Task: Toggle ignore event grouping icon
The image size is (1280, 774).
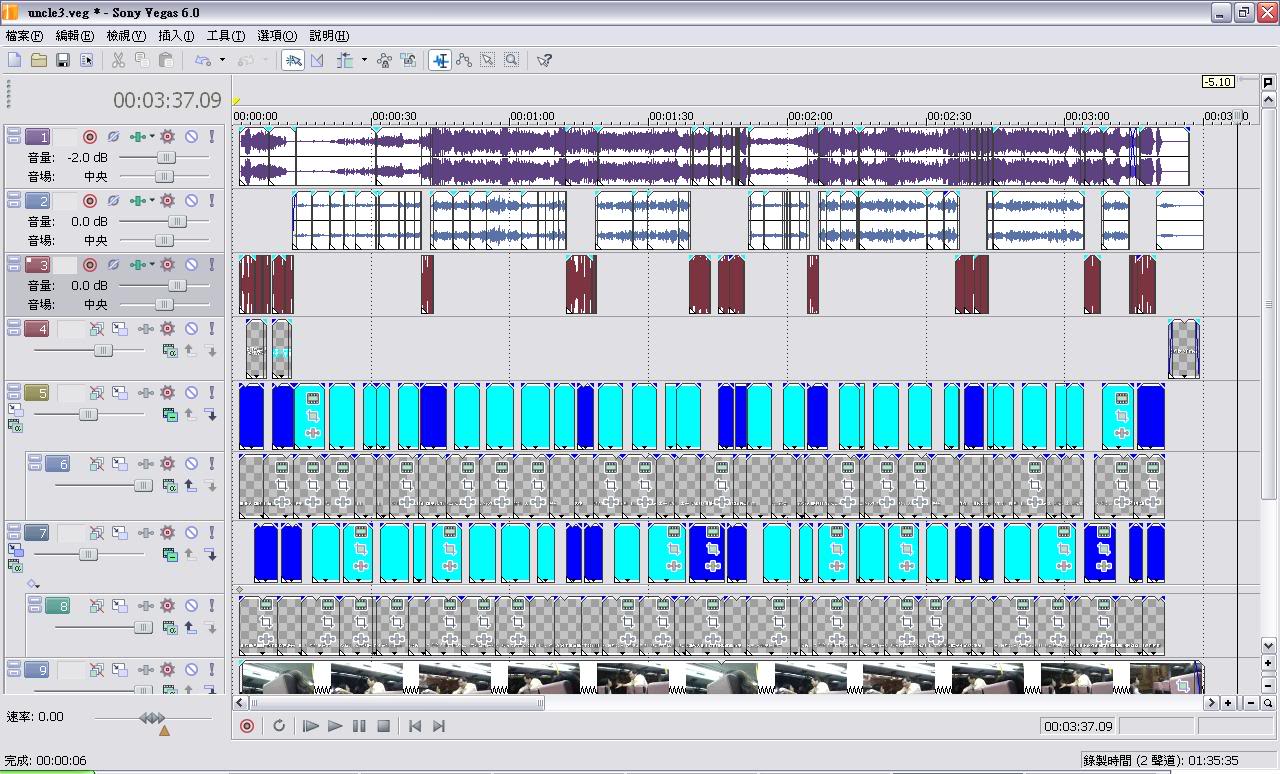Action: (408, 60)
